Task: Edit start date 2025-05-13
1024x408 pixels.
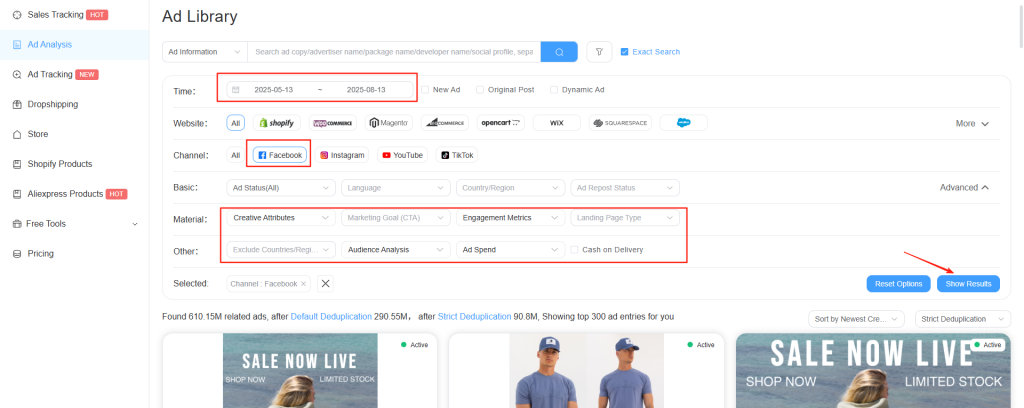Action: (x=274, y=90)
